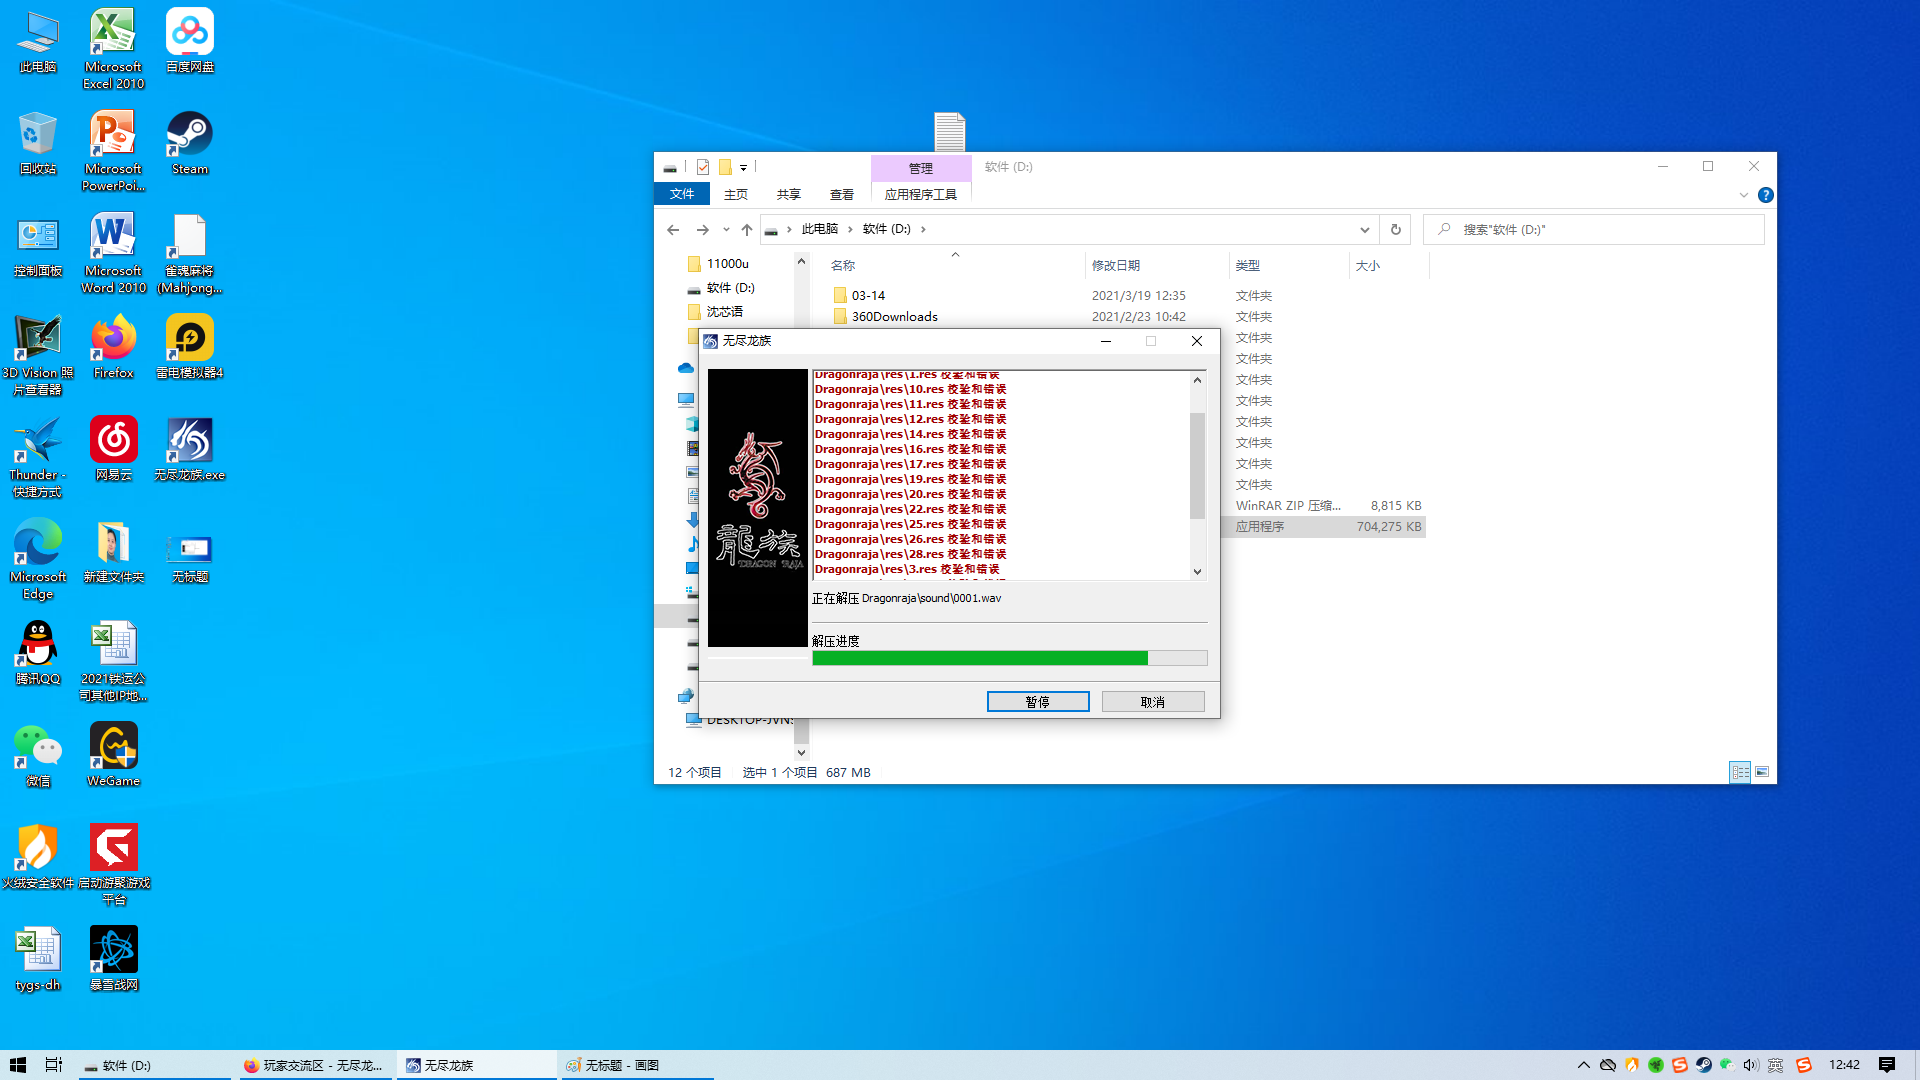Viewport: 1920px width, 1080px height.
Task: Select the 无尽龙族.exe desktop icon
Action: 189,450
